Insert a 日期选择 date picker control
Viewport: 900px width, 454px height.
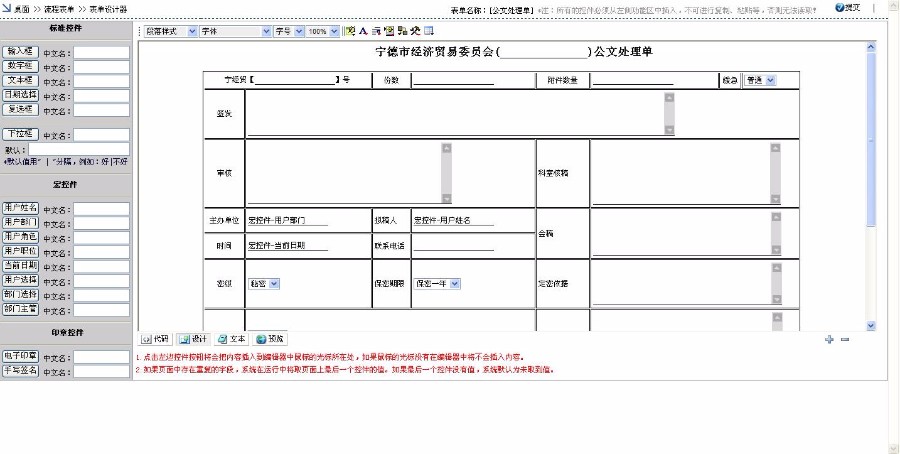pyautogui.click(x=21, y=95)
